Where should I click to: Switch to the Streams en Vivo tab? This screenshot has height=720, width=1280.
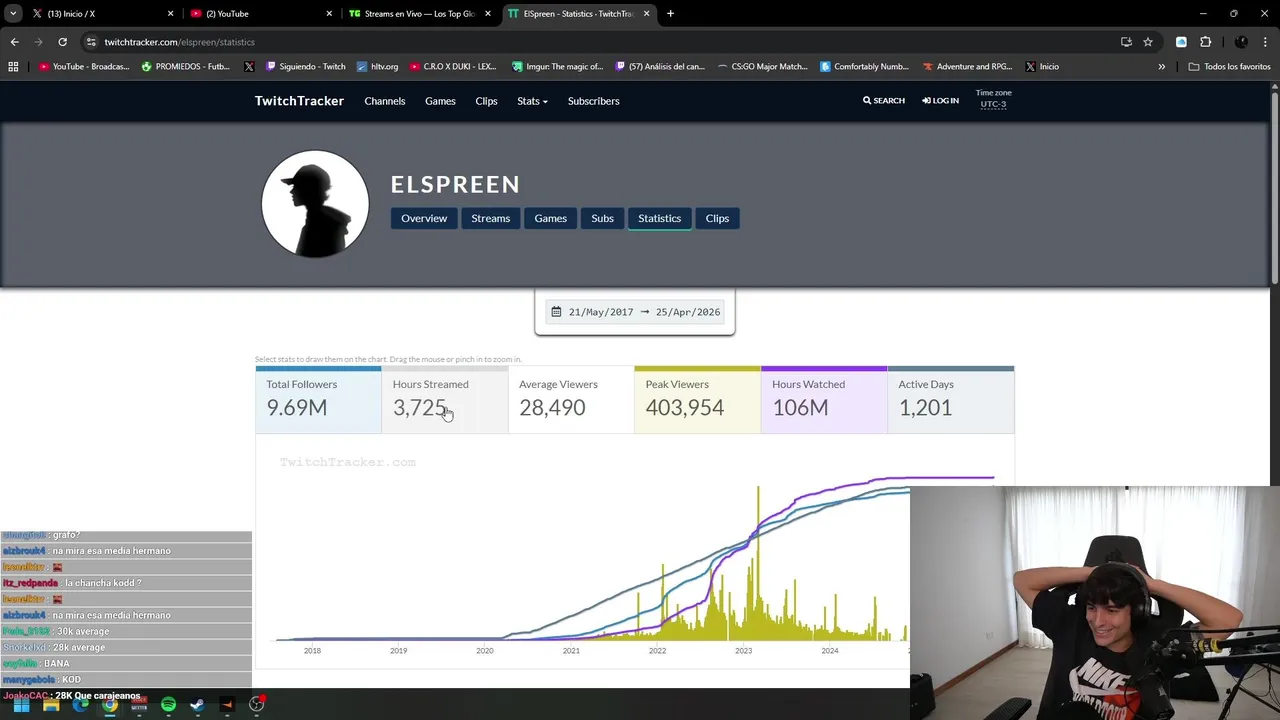420,14
